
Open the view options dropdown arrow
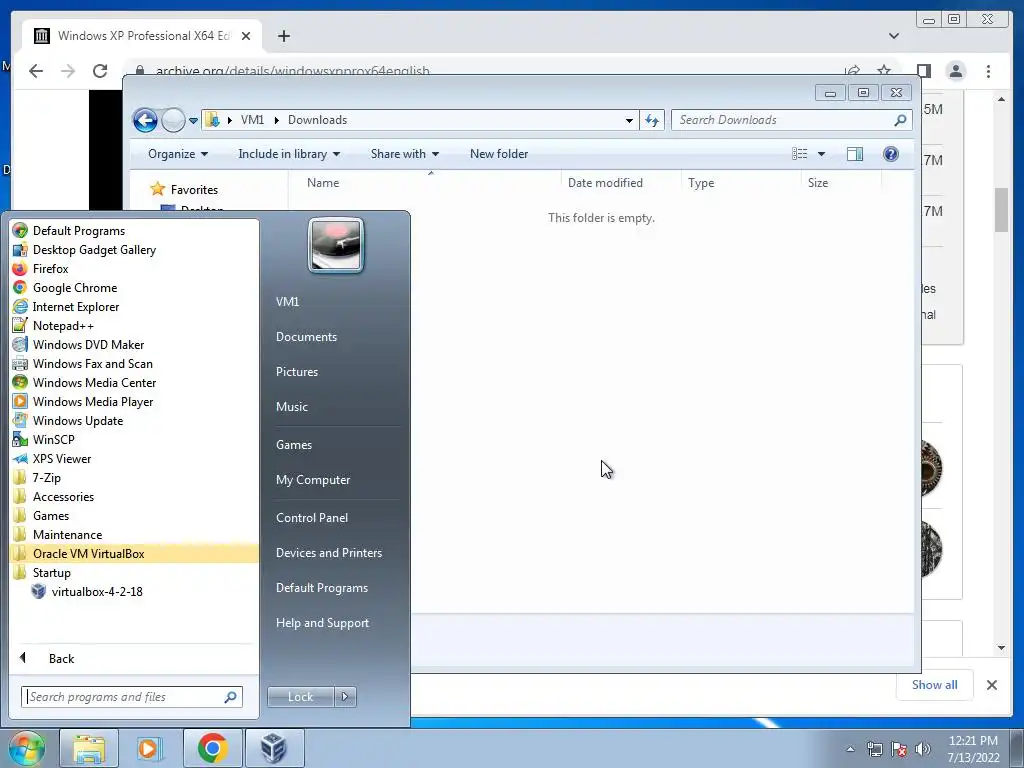point(821,154)
